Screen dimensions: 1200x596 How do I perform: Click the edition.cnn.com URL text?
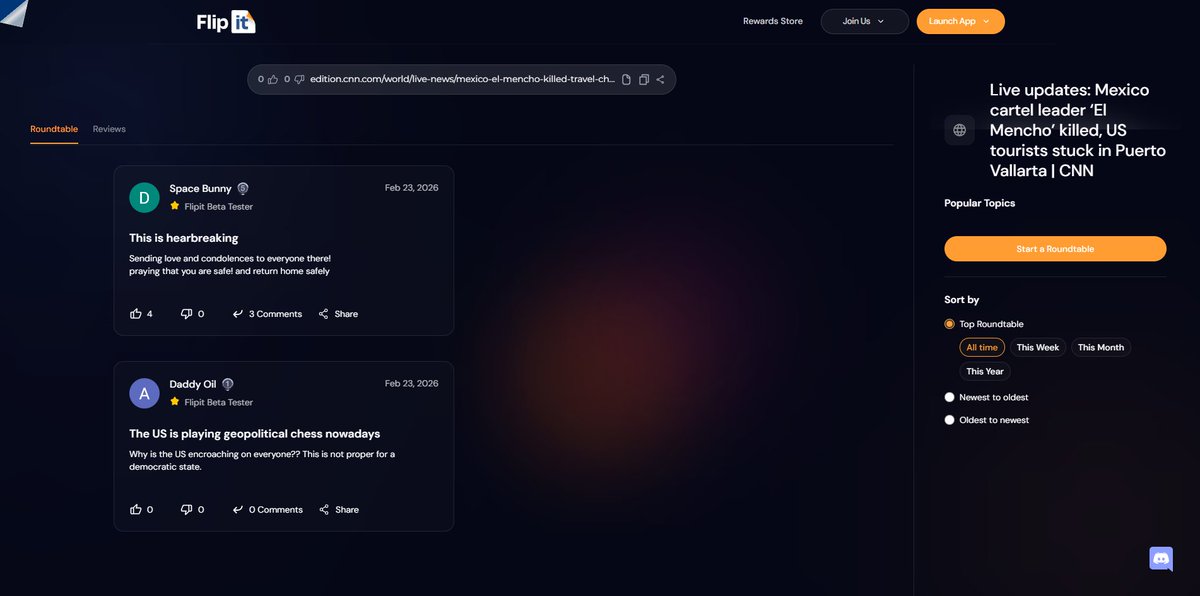462,79
